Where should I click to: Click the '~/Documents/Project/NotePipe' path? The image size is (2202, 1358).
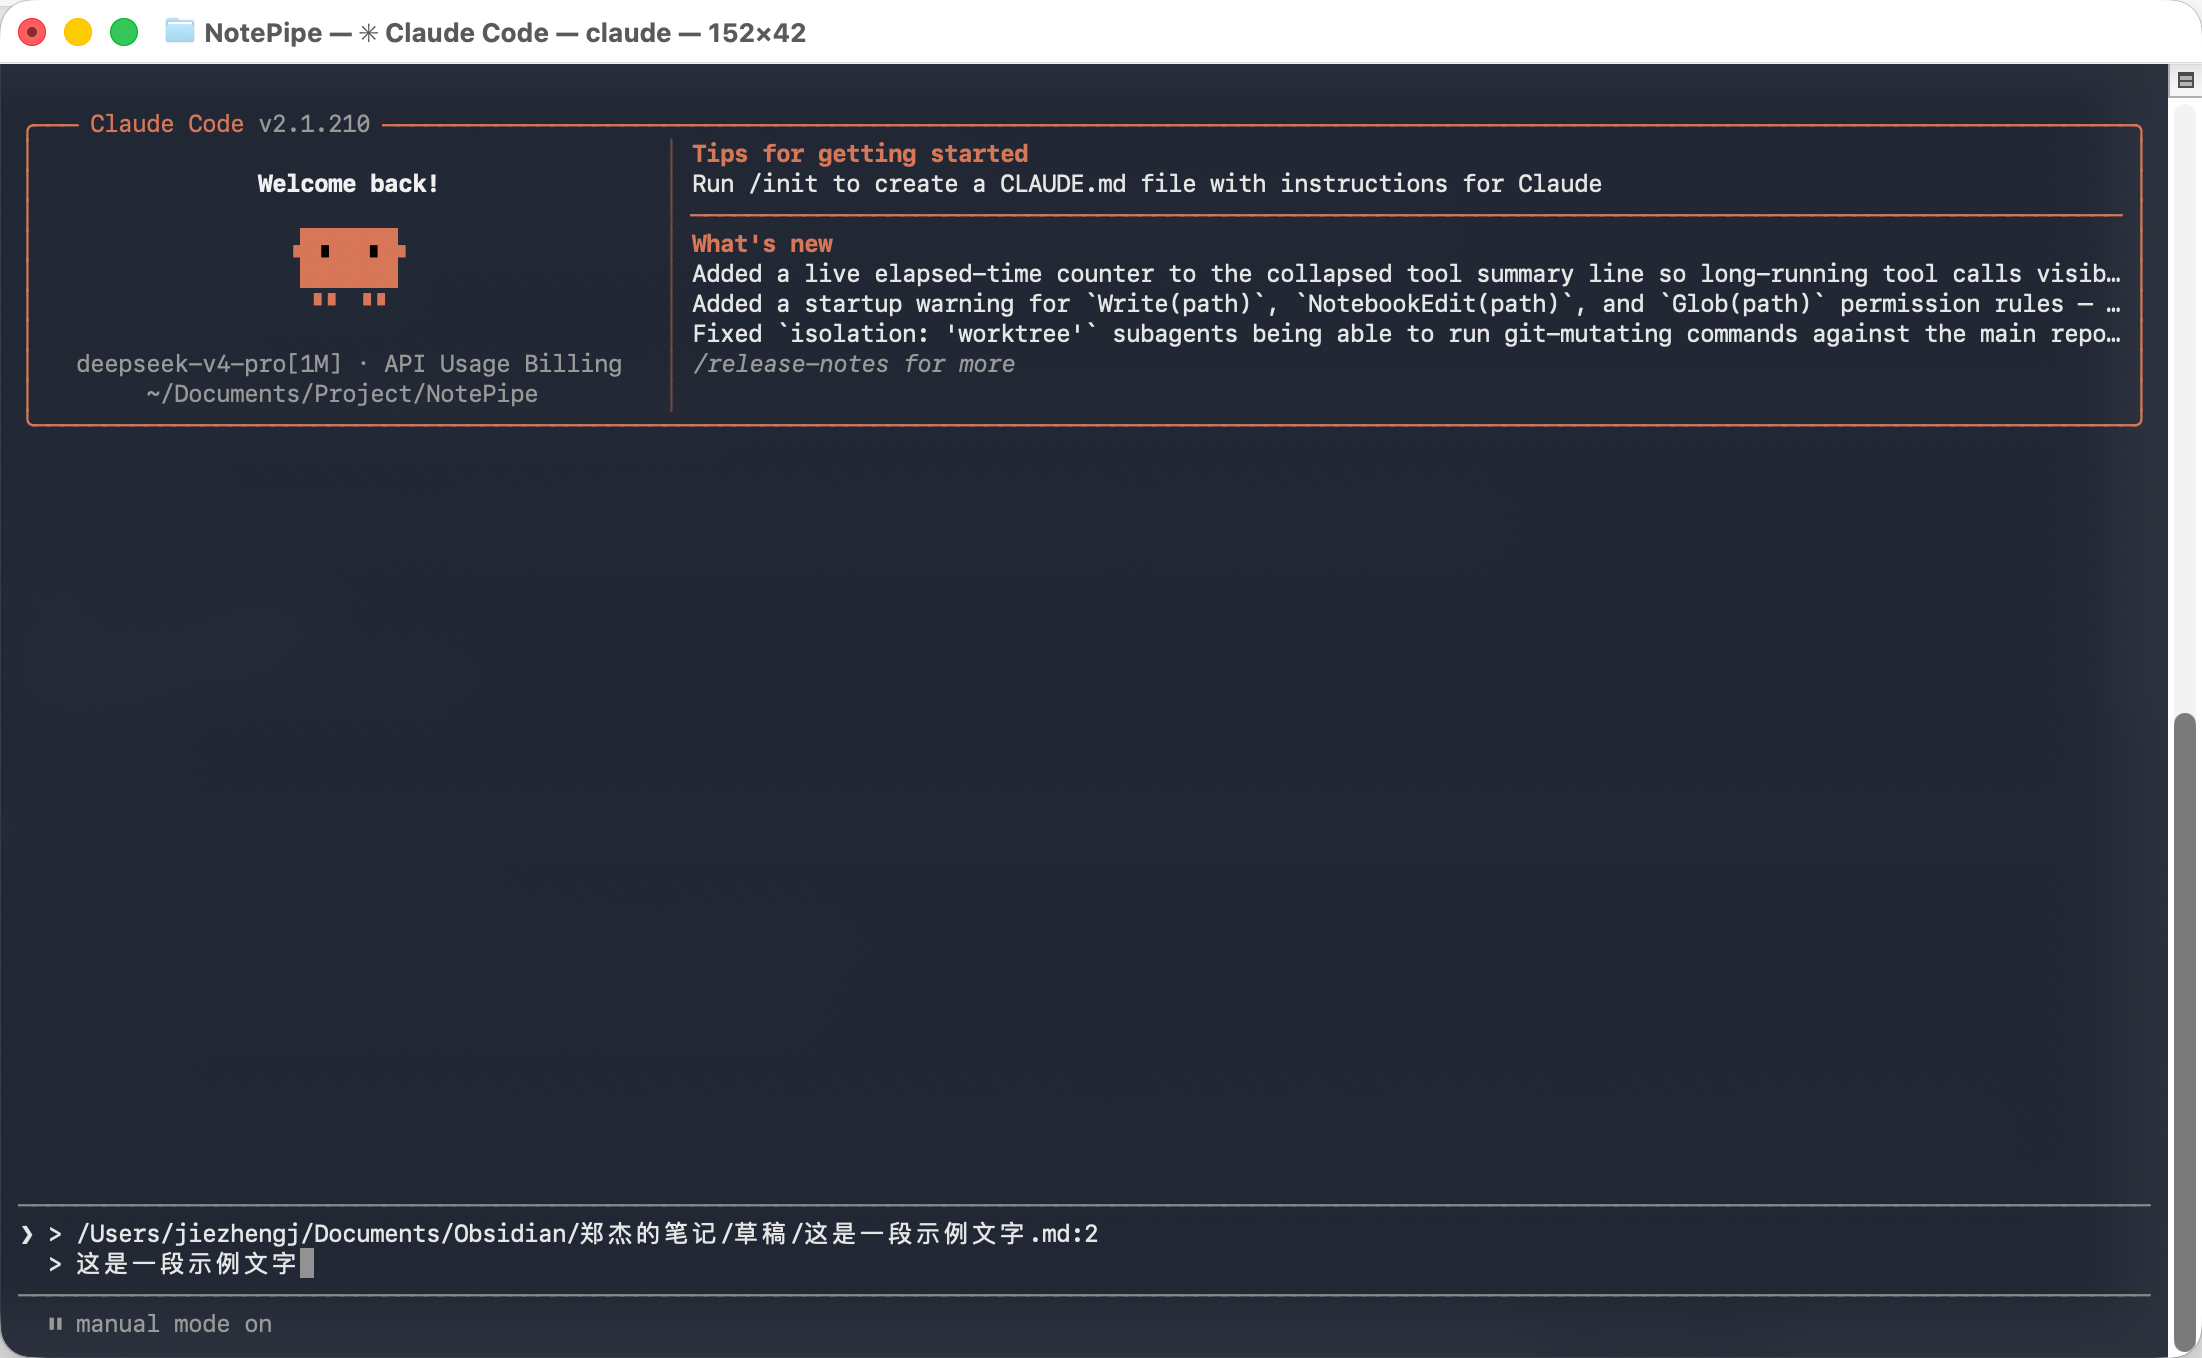tap(342, 394)
